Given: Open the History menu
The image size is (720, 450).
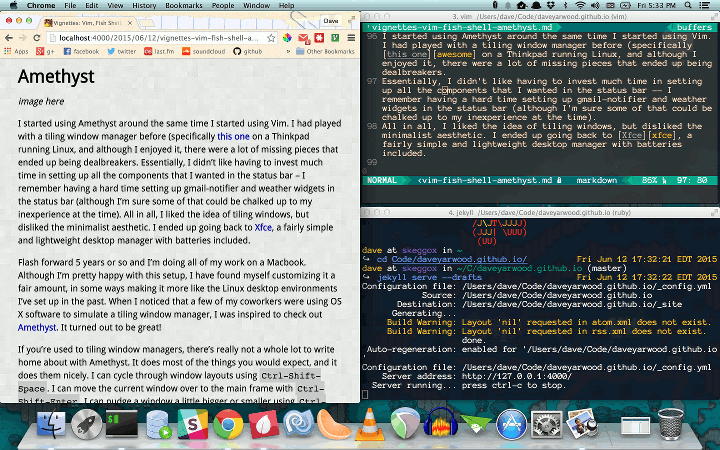Looking at the screenshot, I should point(144,6).
